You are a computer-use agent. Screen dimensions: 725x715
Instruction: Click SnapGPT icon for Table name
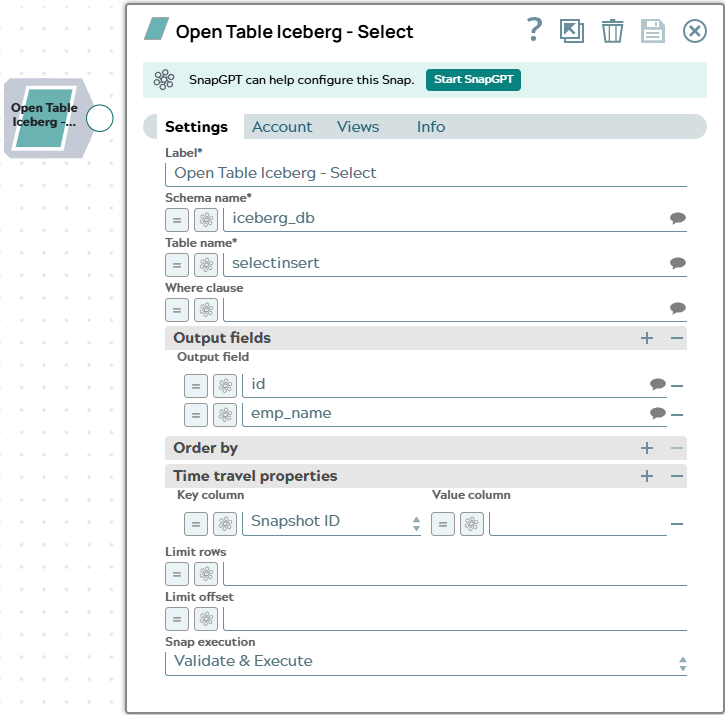click(x=206, y=265)
